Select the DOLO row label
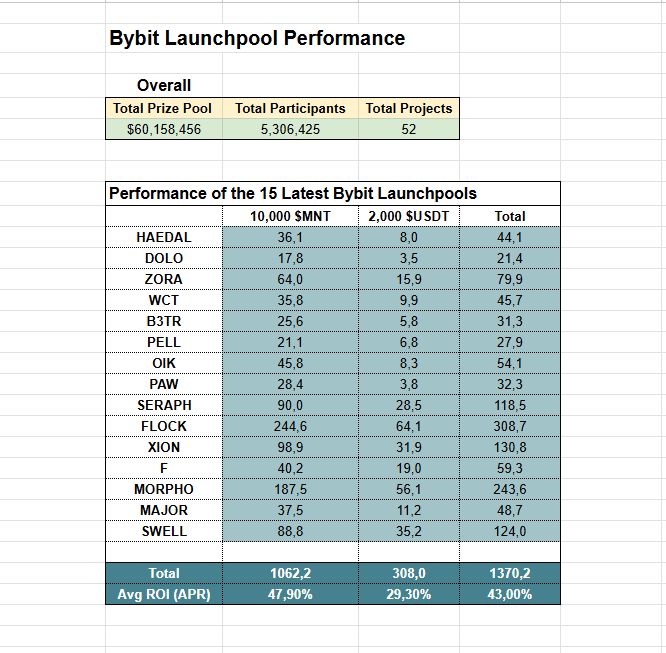This screenshot has width=666, height=653. (164, 258)
